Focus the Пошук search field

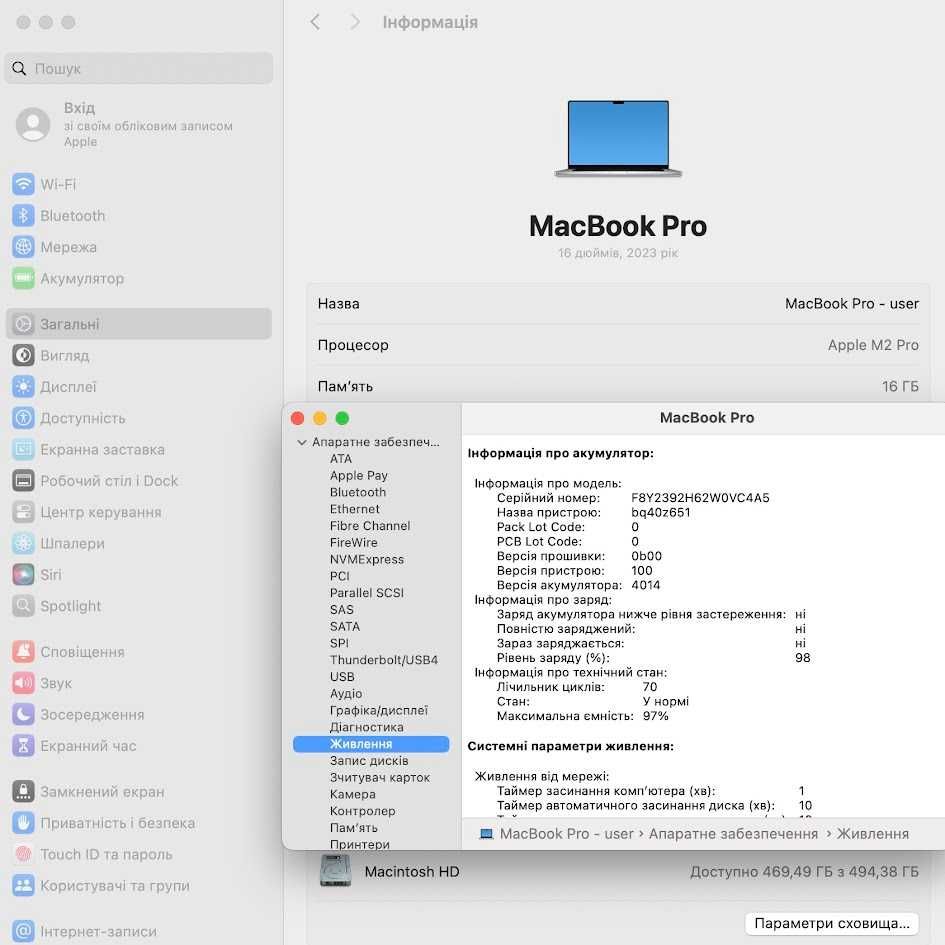pos(139,68)
